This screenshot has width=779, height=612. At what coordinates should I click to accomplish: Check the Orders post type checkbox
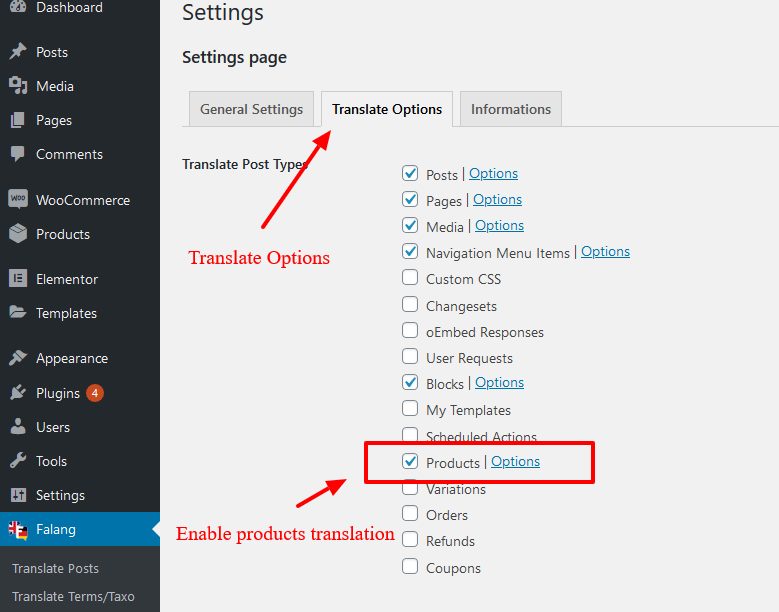410,513
